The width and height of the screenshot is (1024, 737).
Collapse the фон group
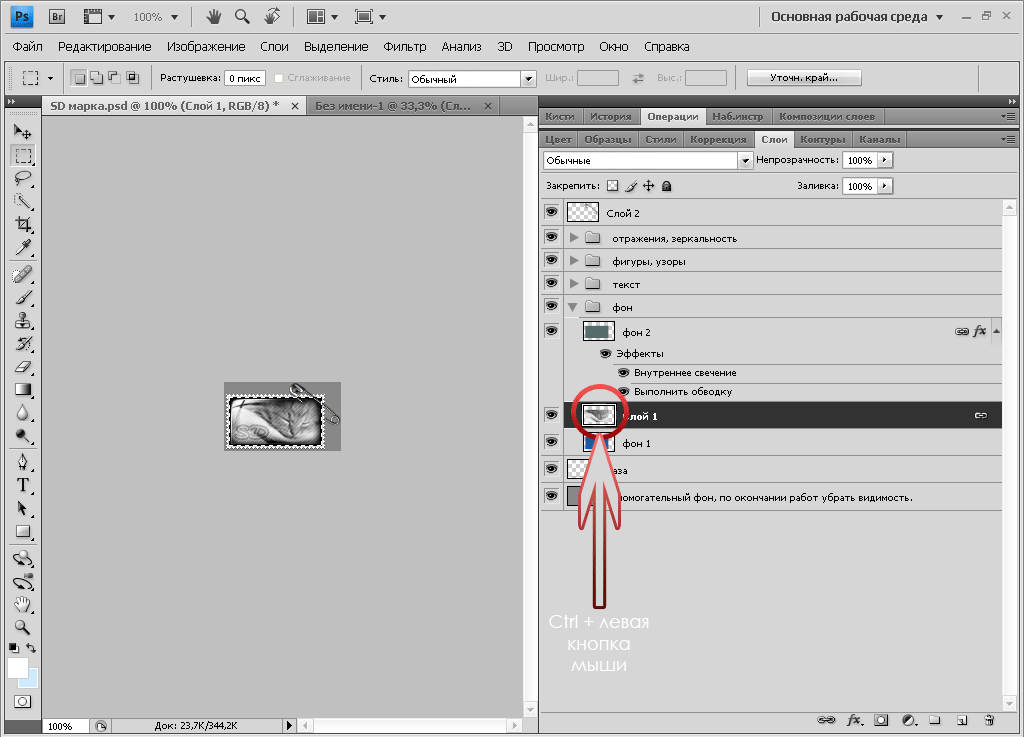(x=573, y=307)
